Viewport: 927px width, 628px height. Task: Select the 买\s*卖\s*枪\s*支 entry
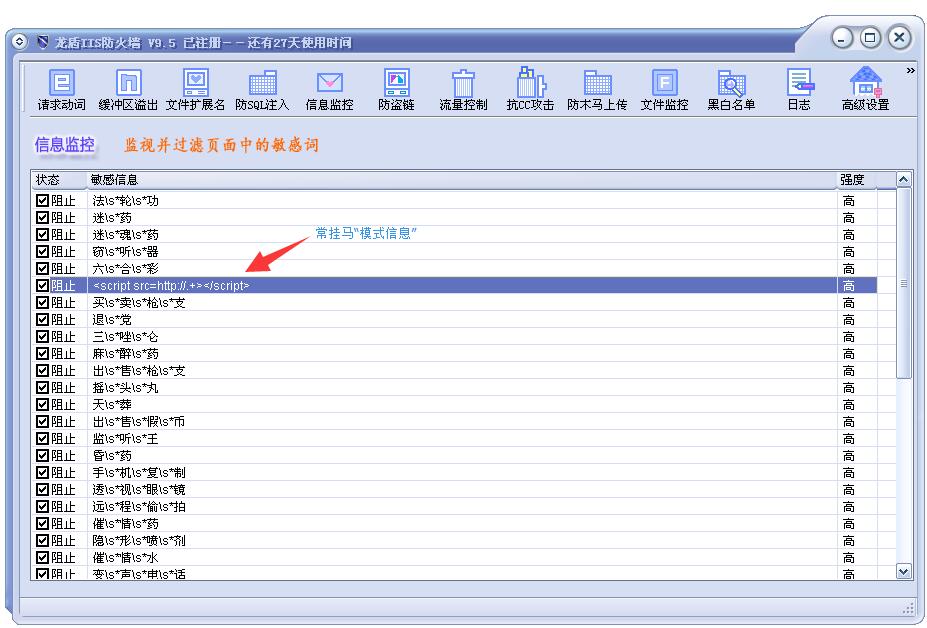click(x=139, y=303)
